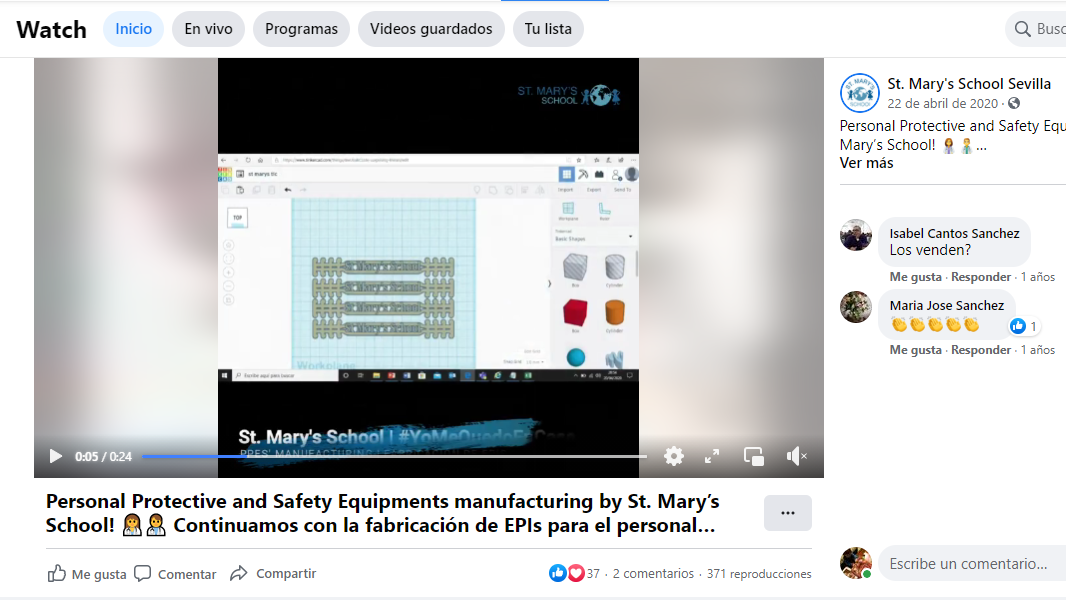Click the blue like reaction icon

click(557, 573)
